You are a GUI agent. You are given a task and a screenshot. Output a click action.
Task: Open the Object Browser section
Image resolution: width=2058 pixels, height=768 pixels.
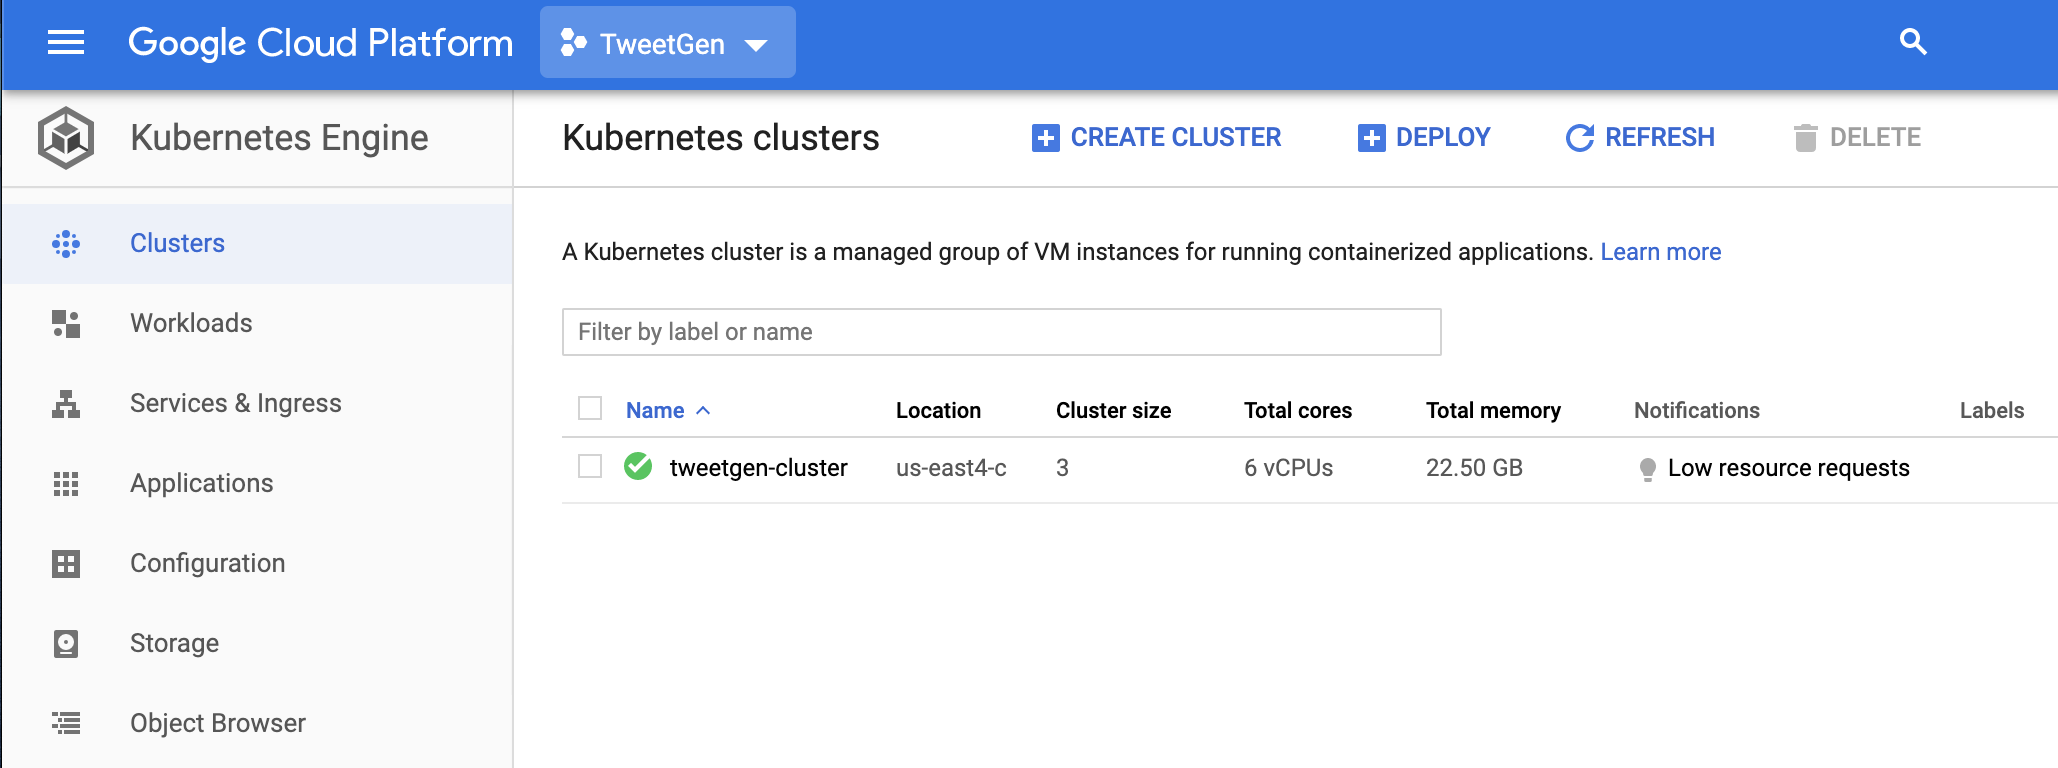pos(257,723)
